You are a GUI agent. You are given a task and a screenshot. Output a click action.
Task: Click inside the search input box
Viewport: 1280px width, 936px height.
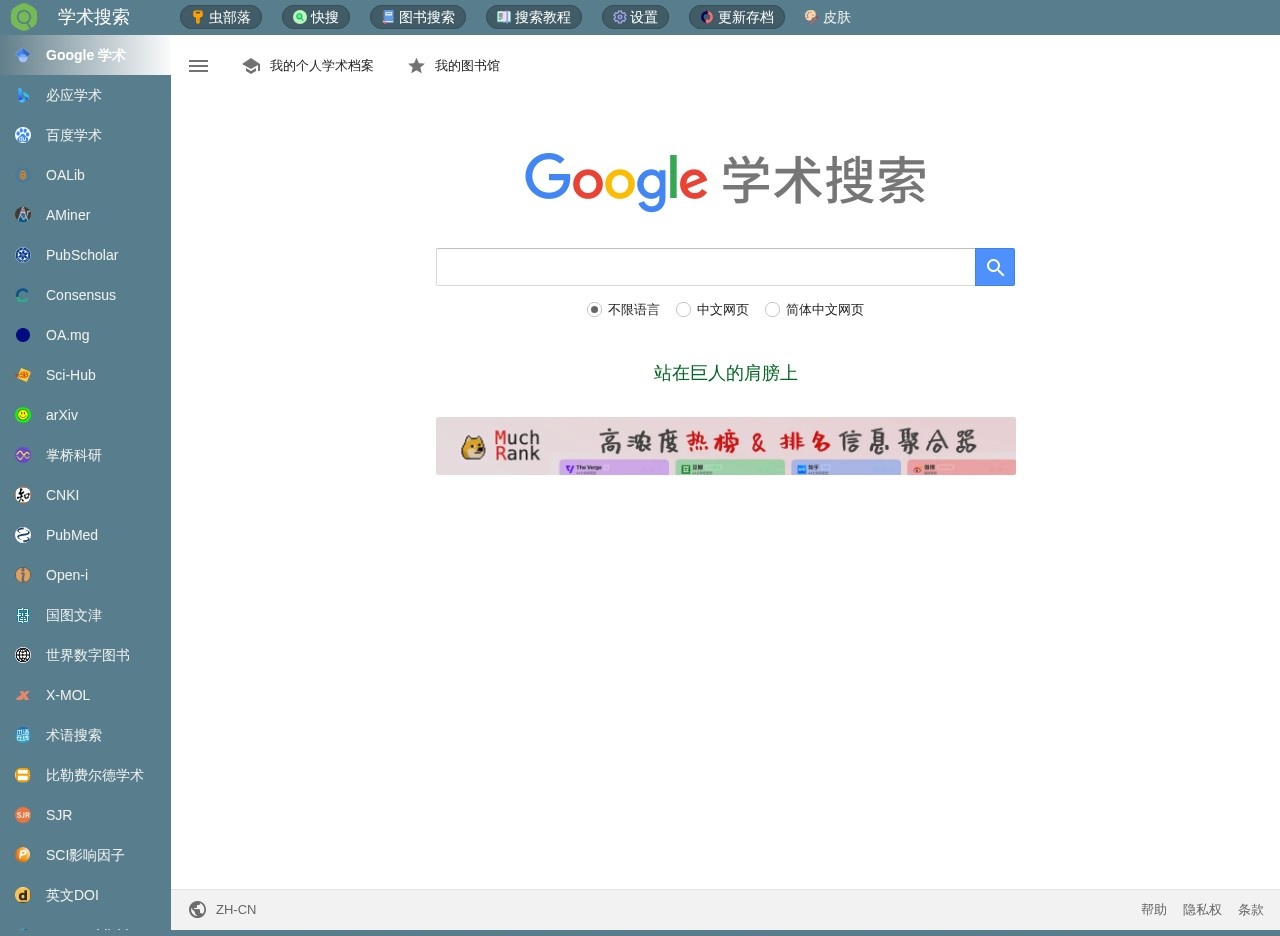(x=705, y=267)
